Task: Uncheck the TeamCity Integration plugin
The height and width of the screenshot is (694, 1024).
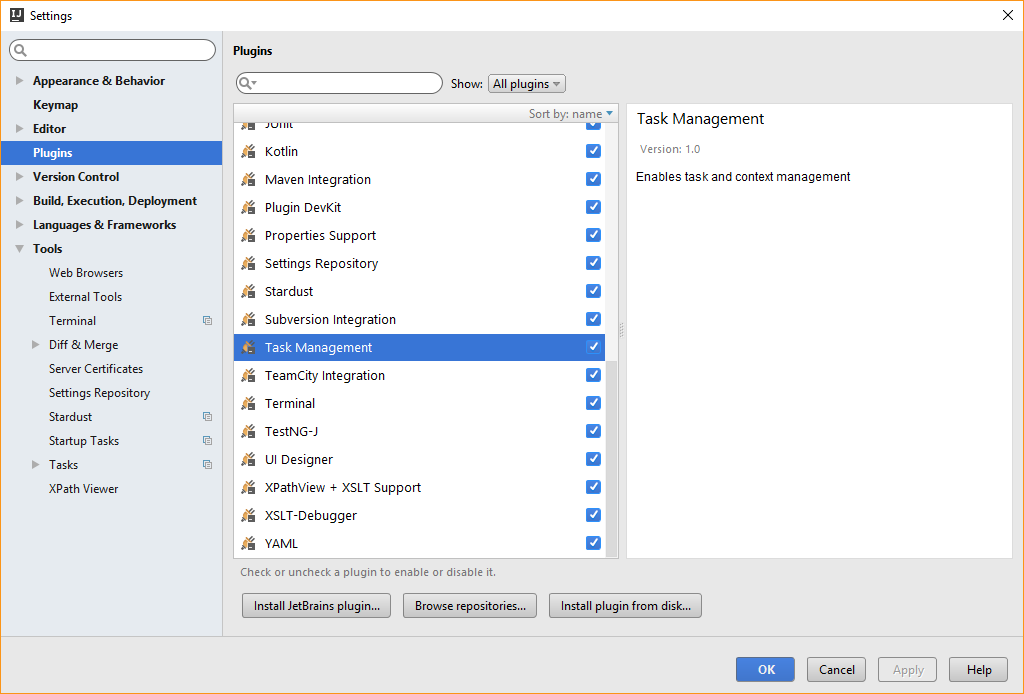Action: click(x=593, y=375)
